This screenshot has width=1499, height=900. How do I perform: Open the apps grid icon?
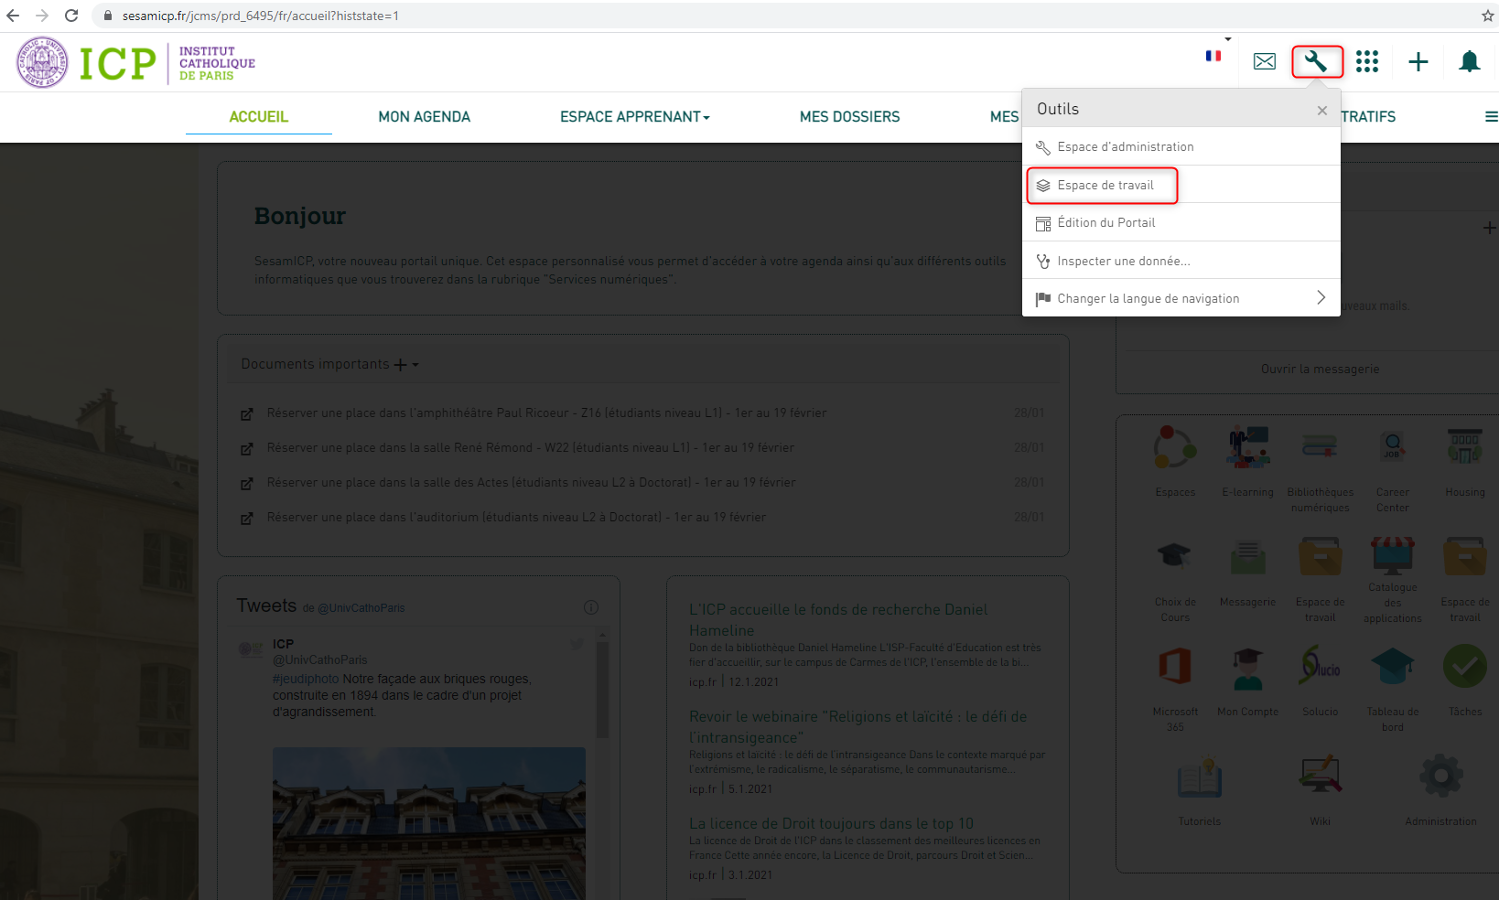point(1367,62)
